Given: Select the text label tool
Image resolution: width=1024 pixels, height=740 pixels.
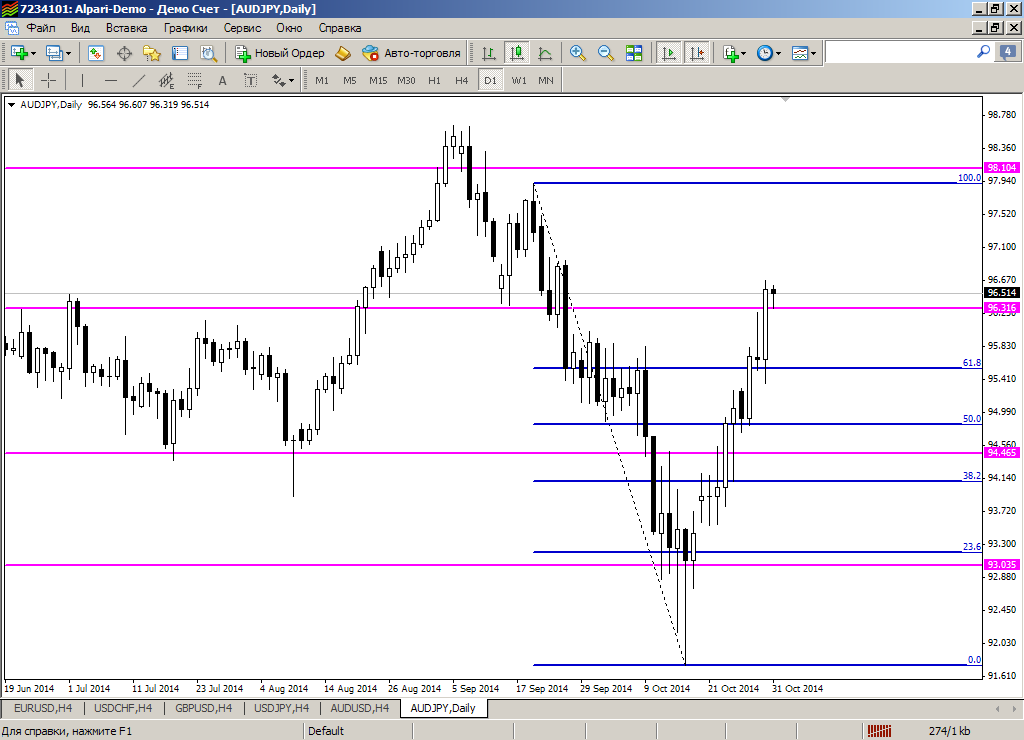Looking at the screenshot, I should tap(251, 80).
